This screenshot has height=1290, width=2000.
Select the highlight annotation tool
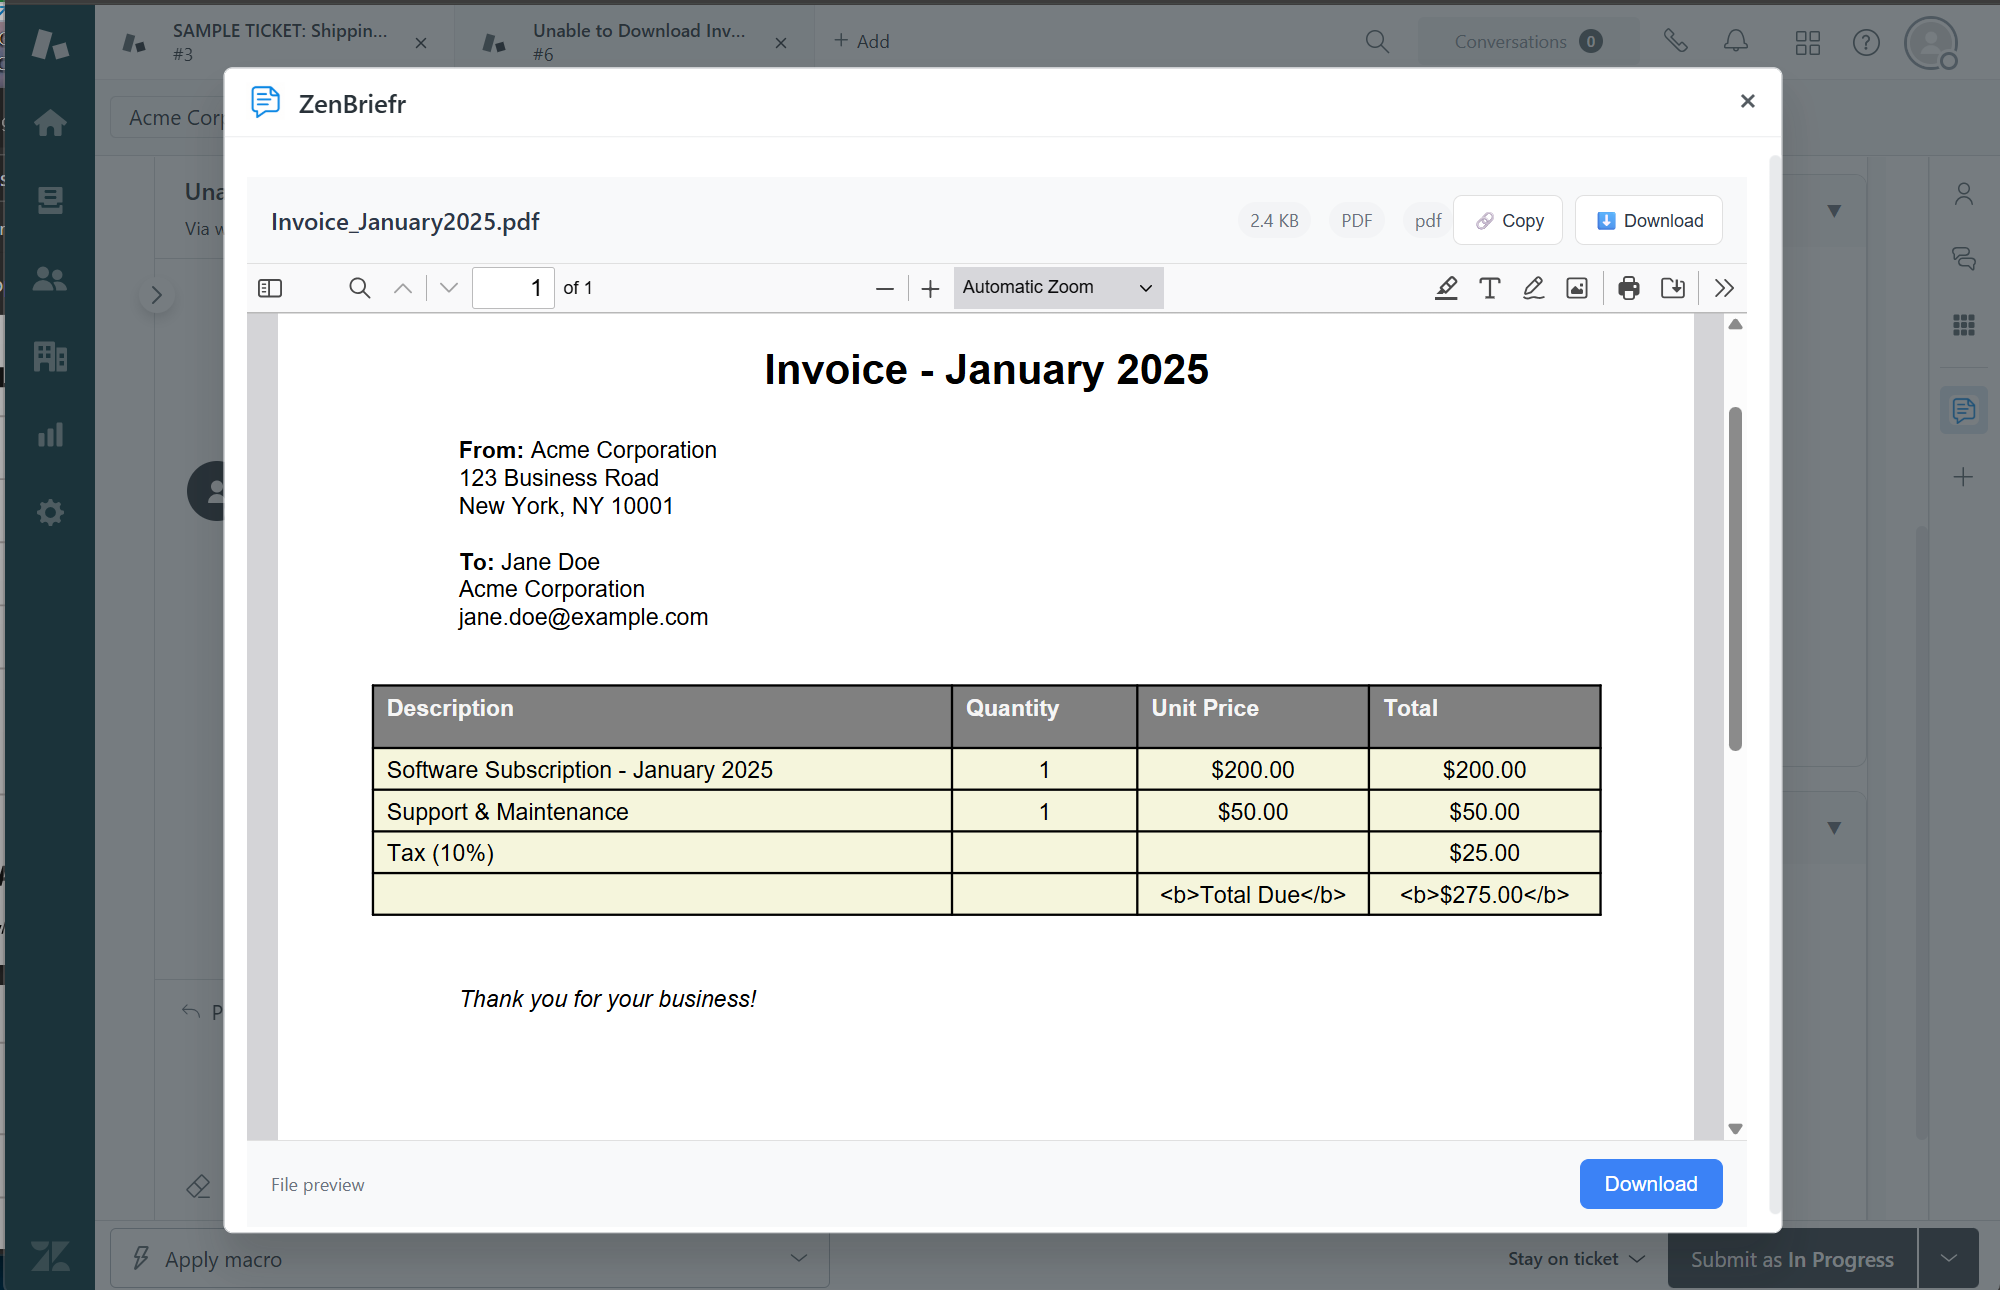1446,288
